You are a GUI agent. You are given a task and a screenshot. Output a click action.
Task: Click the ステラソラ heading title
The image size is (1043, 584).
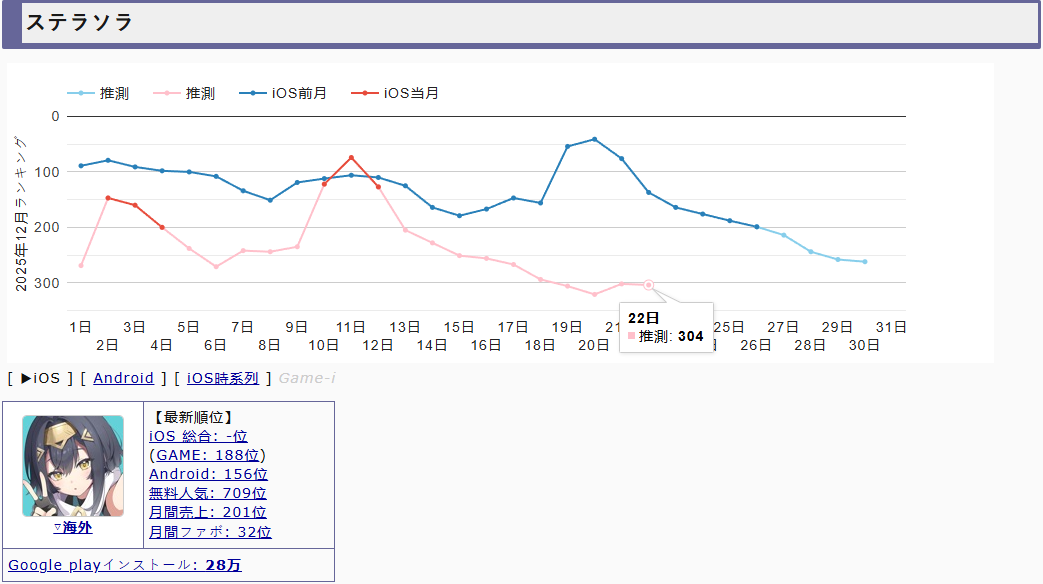(80, 22)
